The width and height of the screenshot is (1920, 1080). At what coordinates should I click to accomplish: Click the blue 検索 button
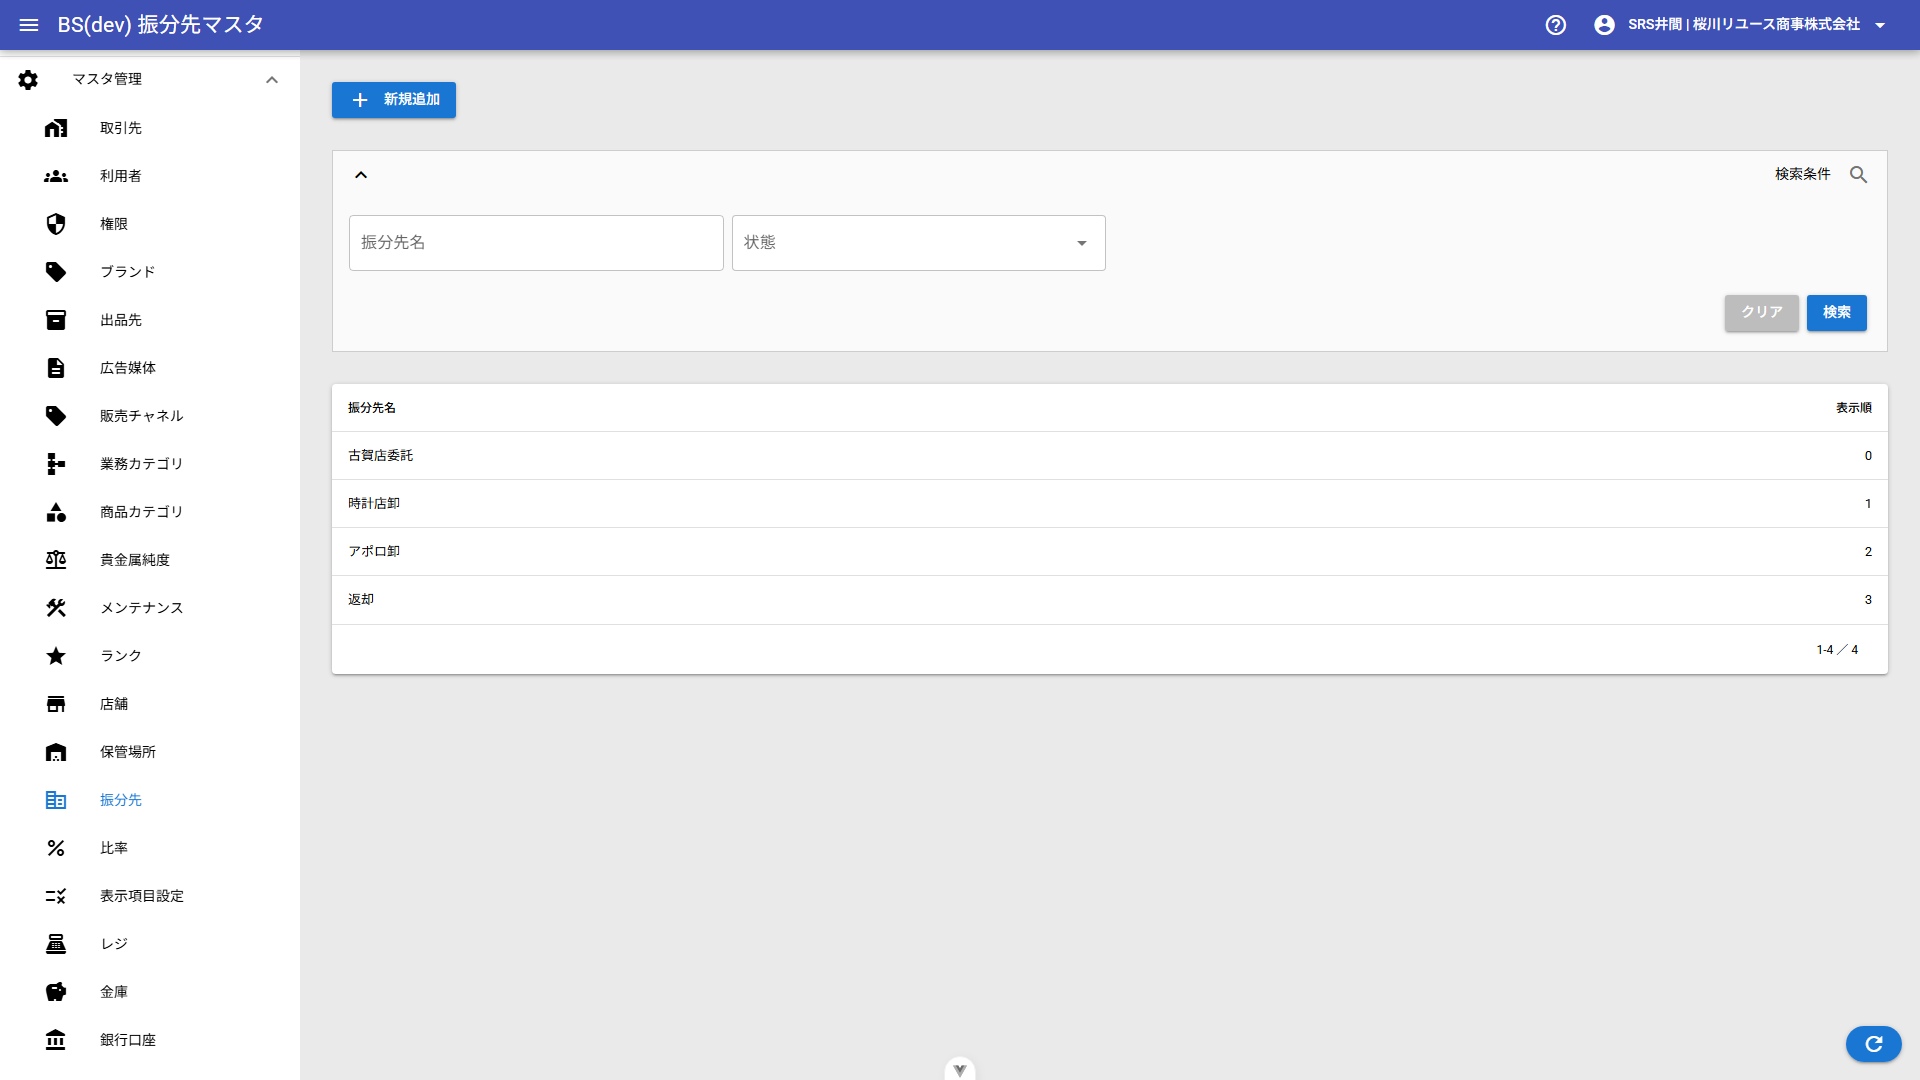(1837, 313)
